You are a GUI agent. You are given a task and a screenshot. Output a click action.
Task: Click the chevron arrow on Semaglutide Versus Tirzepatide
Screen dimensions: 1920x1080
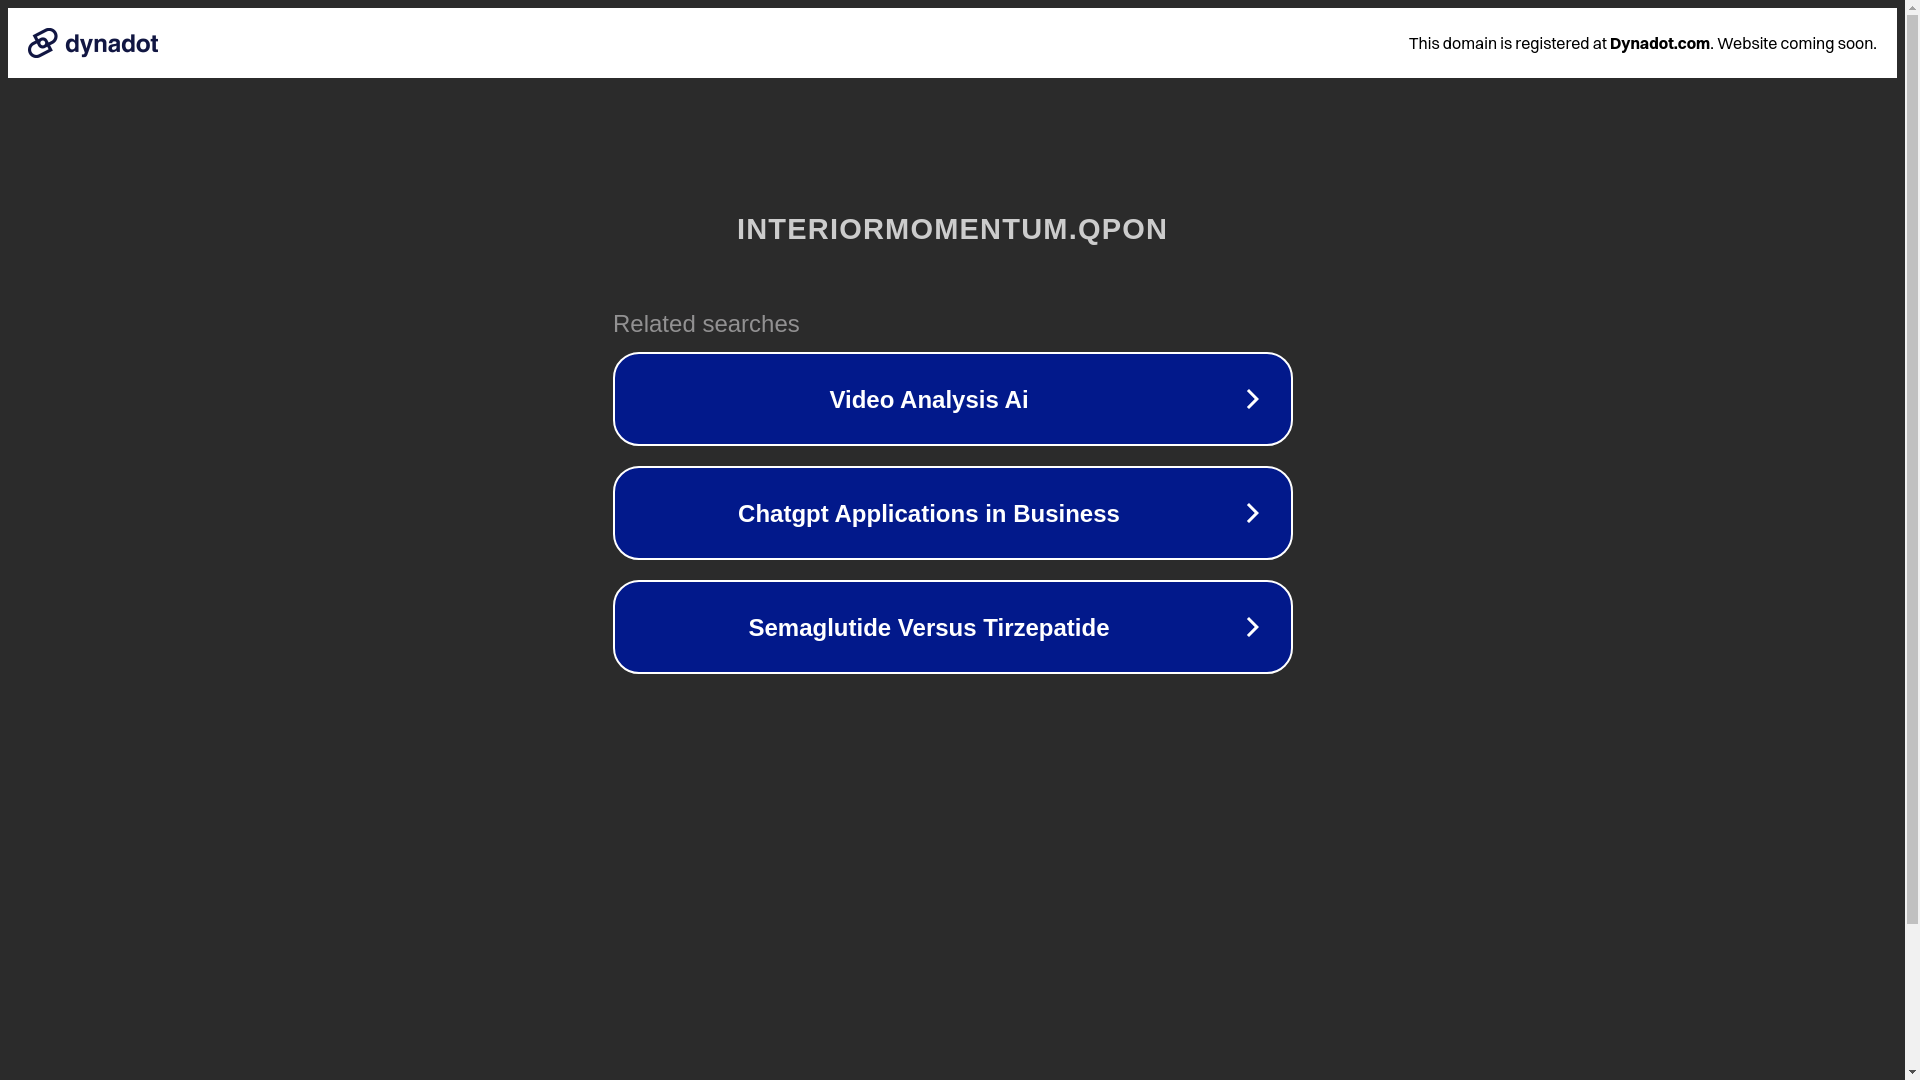click(1252, 627)
